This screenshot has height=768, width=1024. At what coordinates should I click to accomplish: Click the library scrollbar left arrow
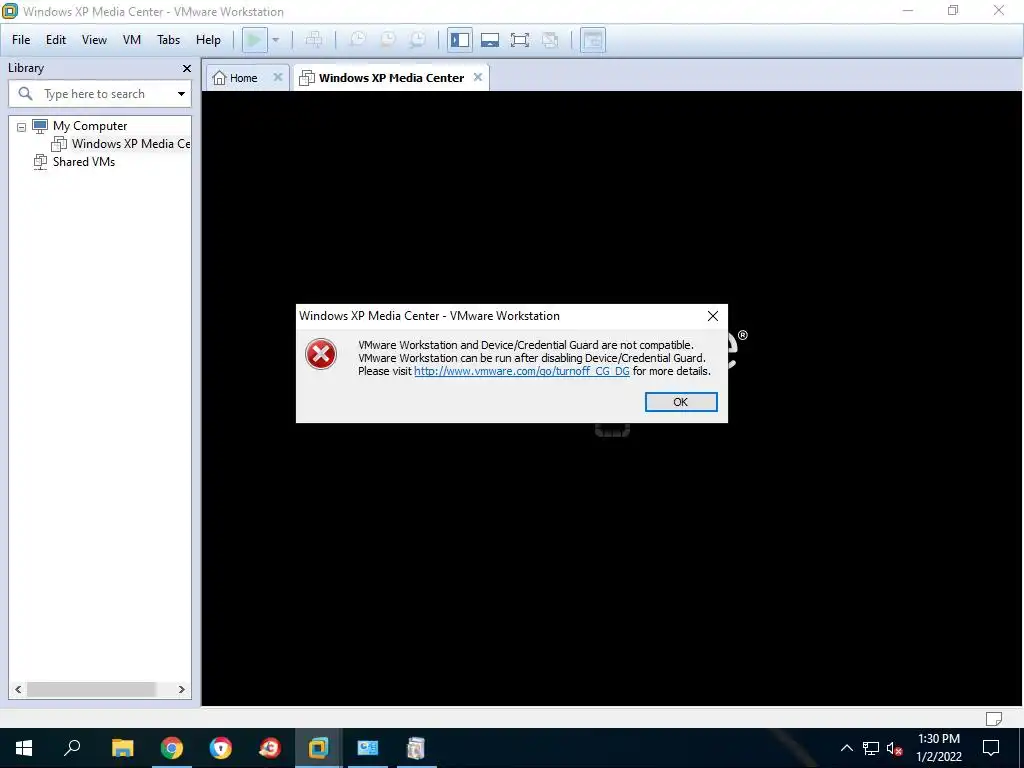(18, 690)
